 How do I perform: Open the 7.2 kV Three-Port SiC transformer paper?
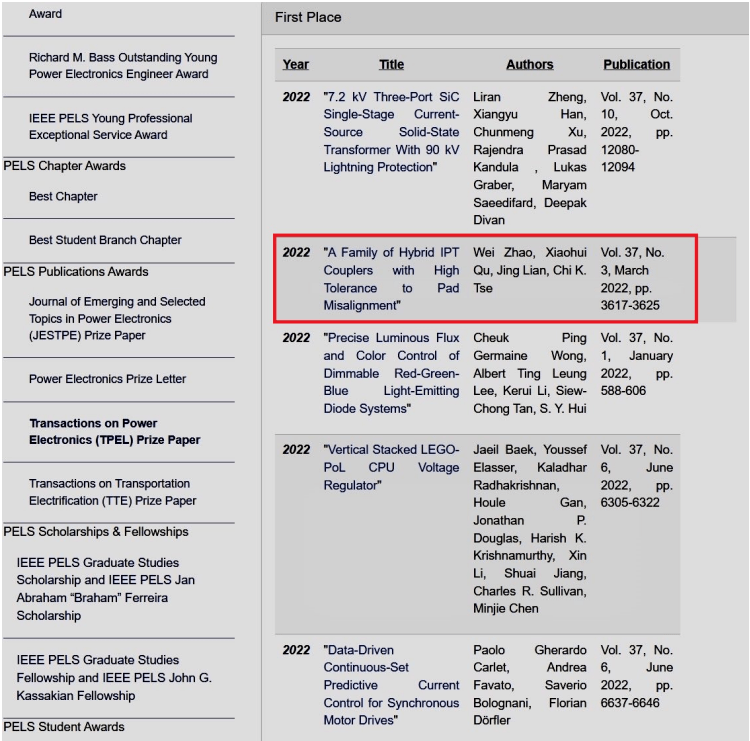pos(391,132)
